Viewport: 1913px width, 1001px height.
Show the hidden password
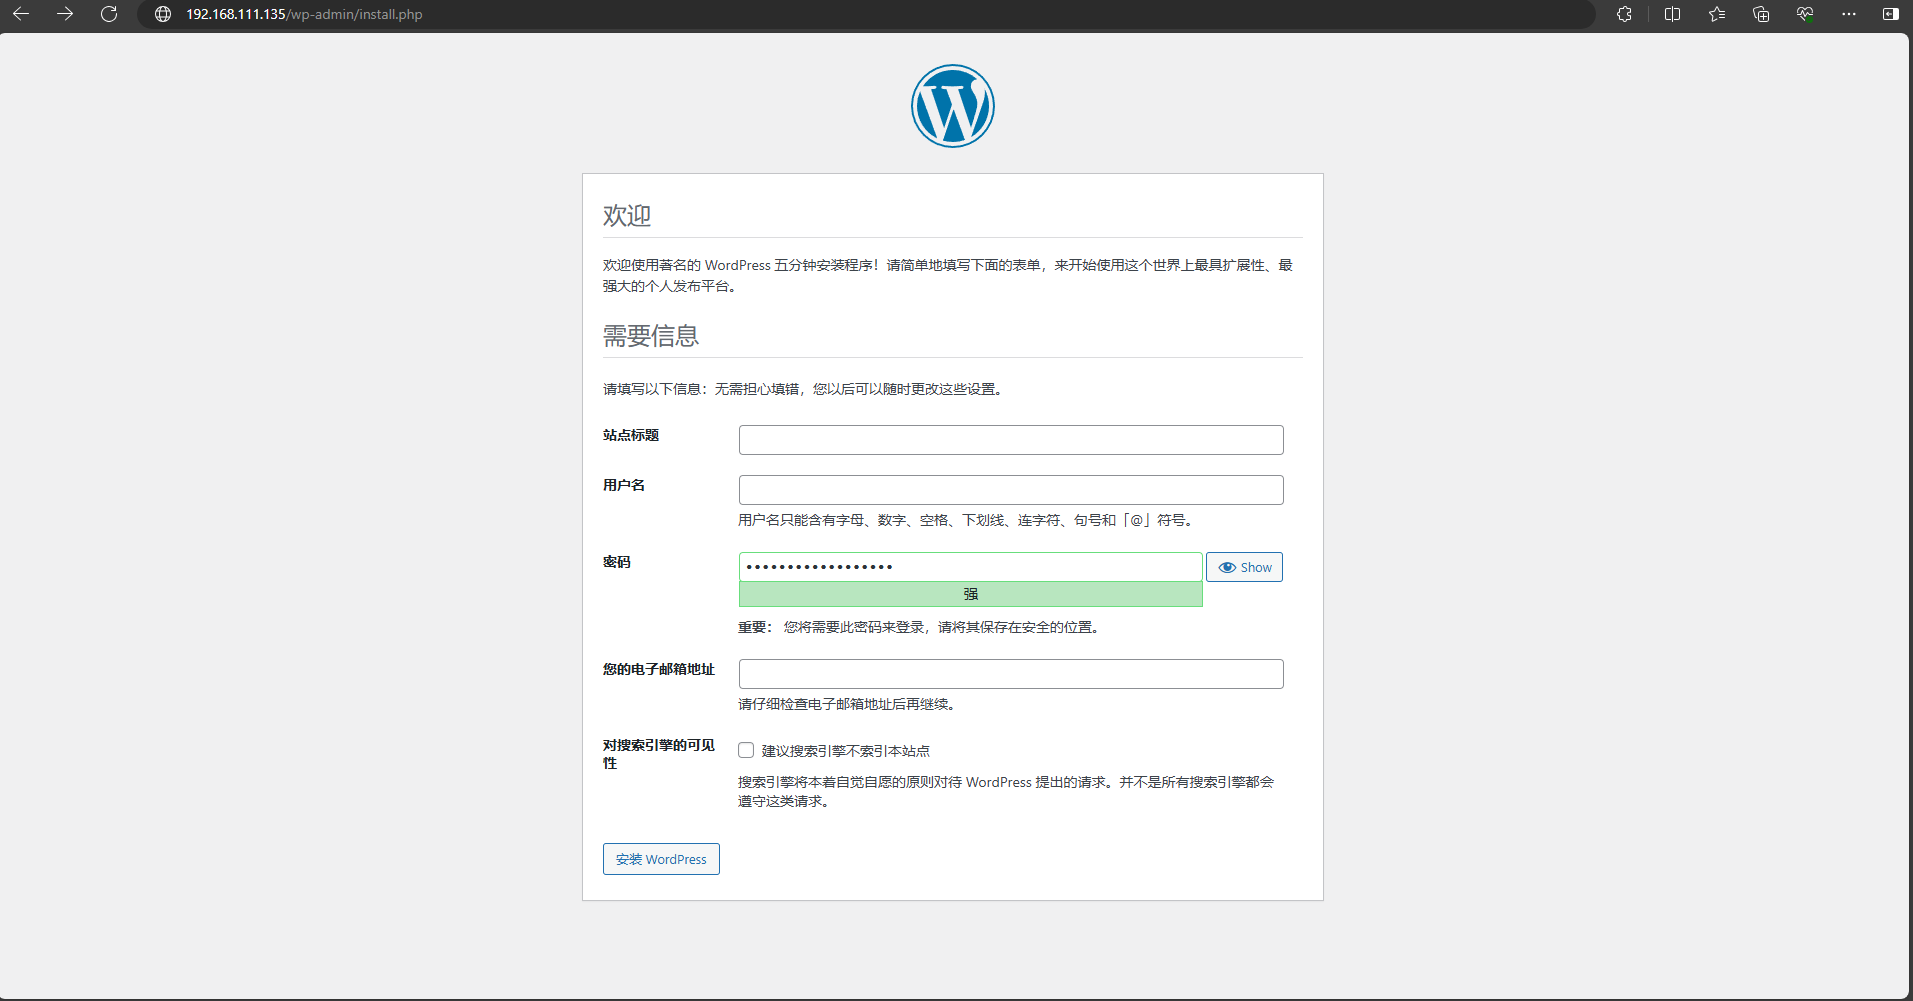1244,567
